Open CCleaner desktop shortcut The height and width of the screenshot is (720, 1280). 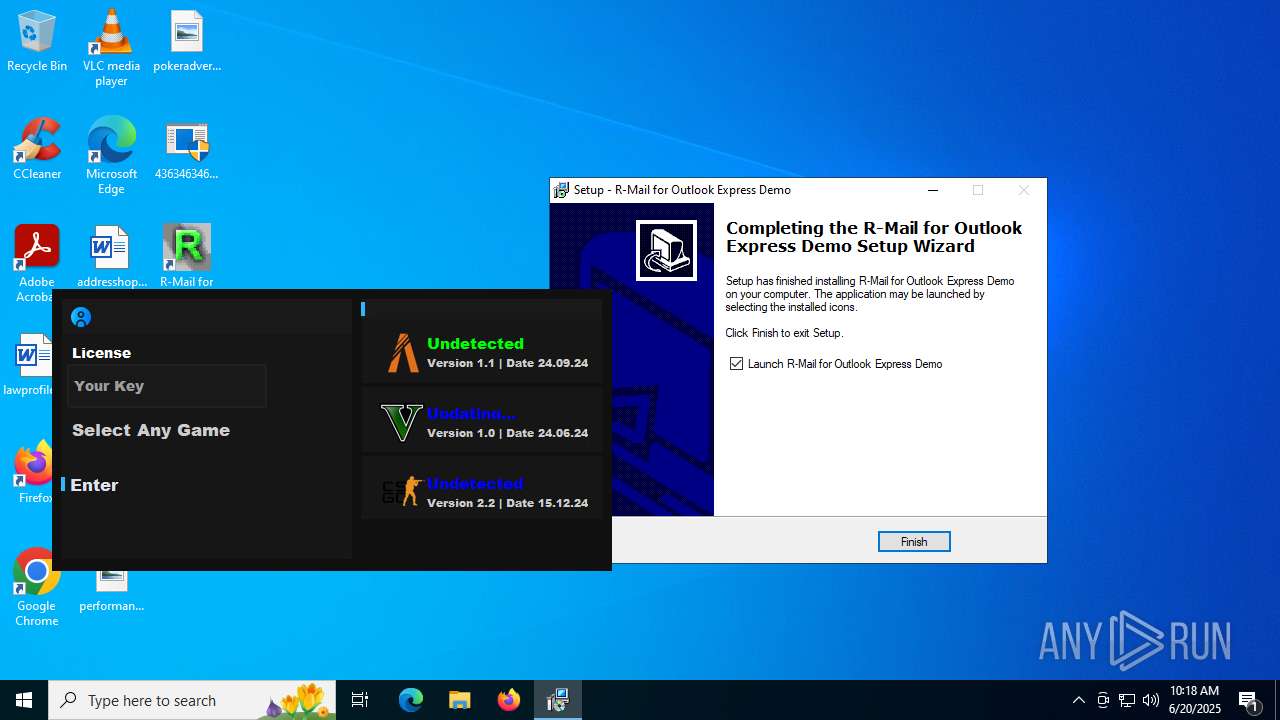click(x=37, y=150)
